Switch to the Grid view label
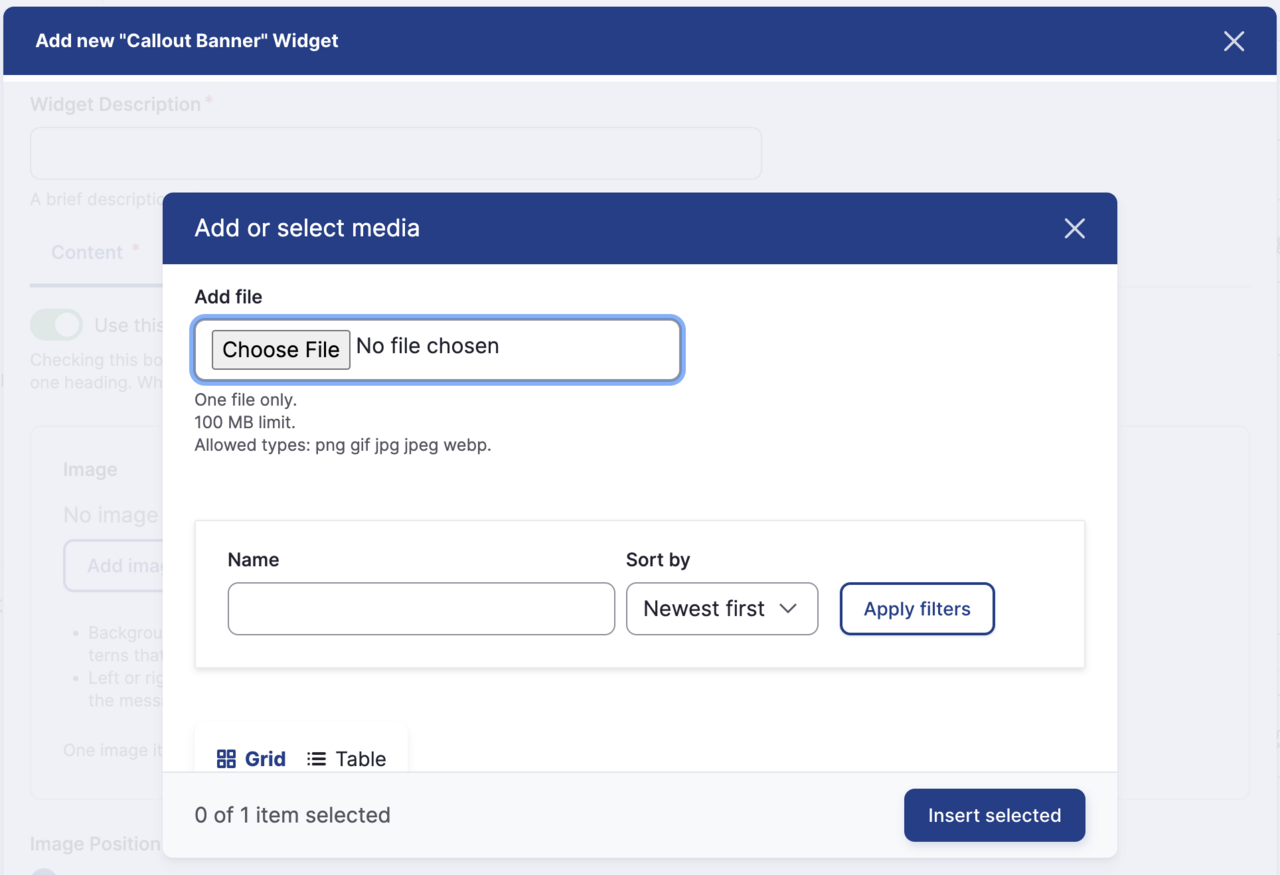 pos(265,759)
